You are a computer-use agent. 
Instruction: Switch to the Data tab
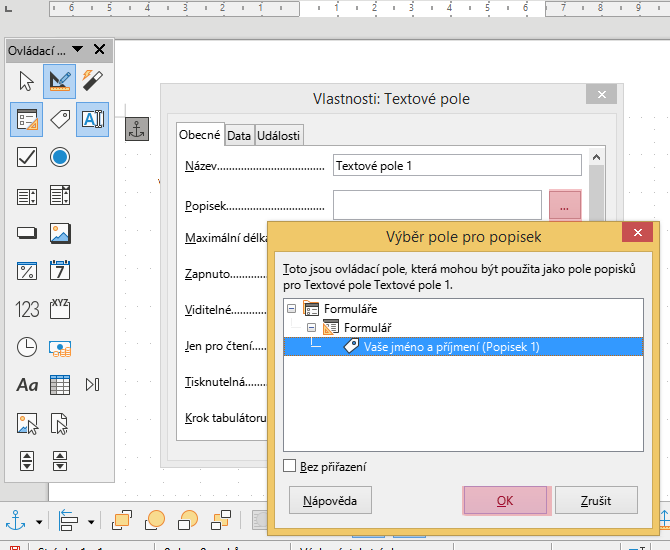[239, 136]
